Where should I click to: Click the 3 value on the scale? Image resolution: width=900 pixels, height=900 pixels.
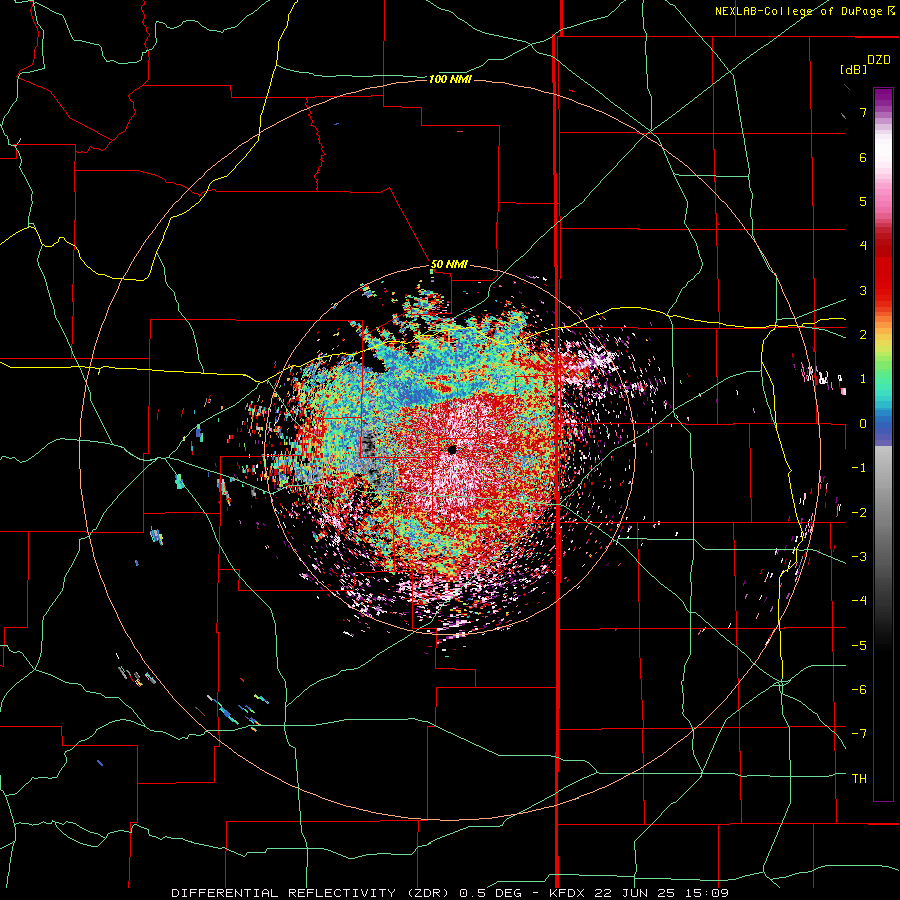coord(863,290)
